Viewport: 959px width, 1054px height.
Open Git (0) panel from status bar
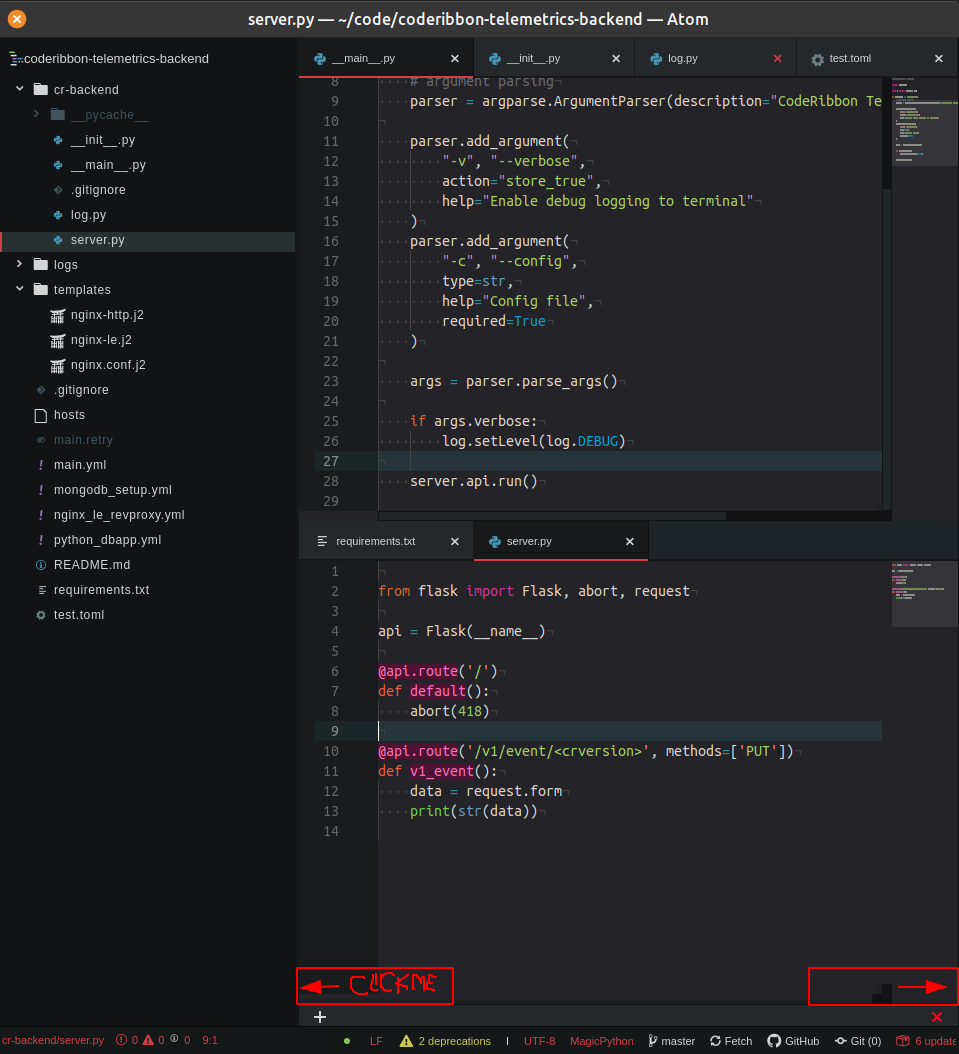pos(858,1041)
